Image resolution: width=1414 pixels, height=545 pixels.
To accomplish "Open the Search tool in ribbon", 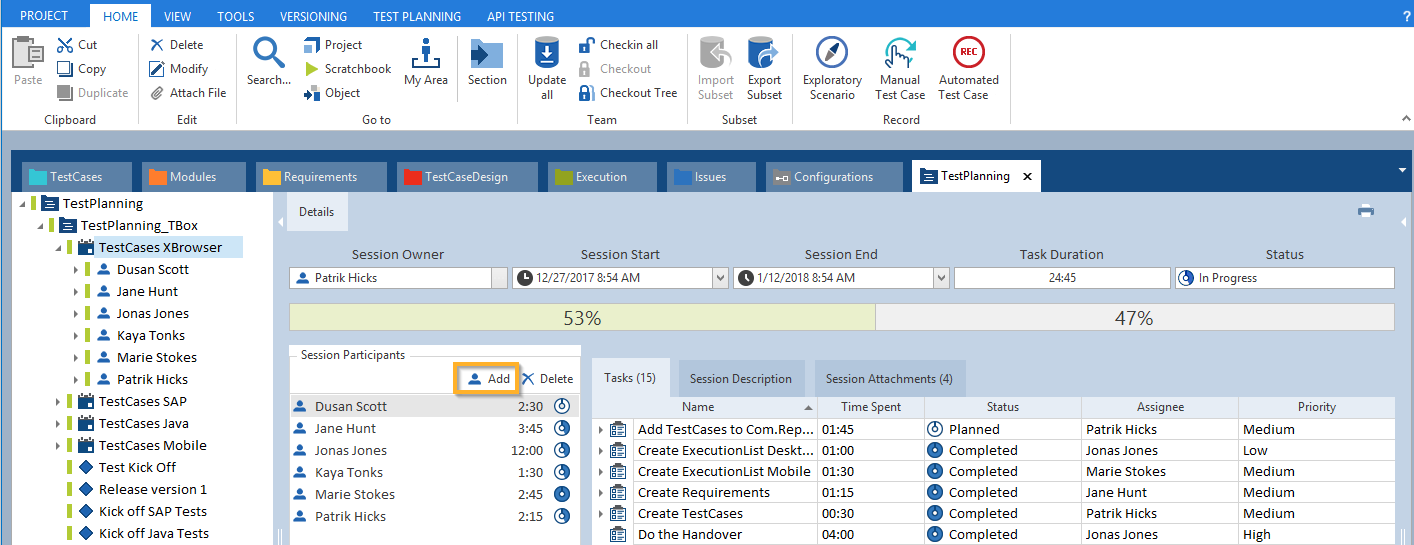I will pos(268,55).
